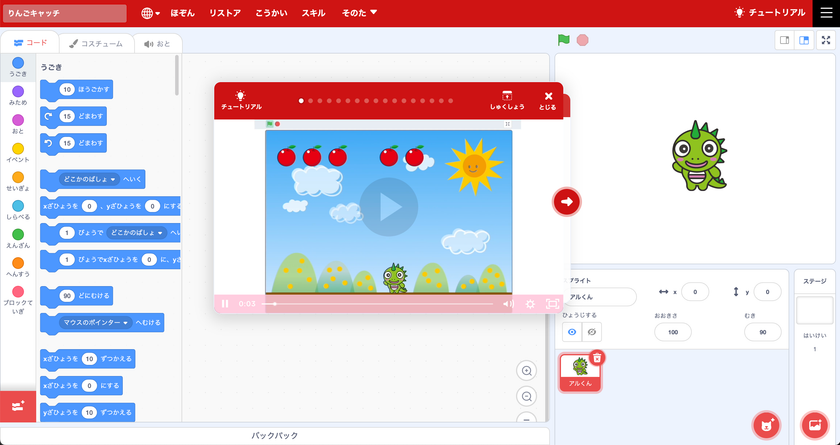Enter full screen stage mode
The height and width of the screenshot is (445, 840).
pos(826,40)
